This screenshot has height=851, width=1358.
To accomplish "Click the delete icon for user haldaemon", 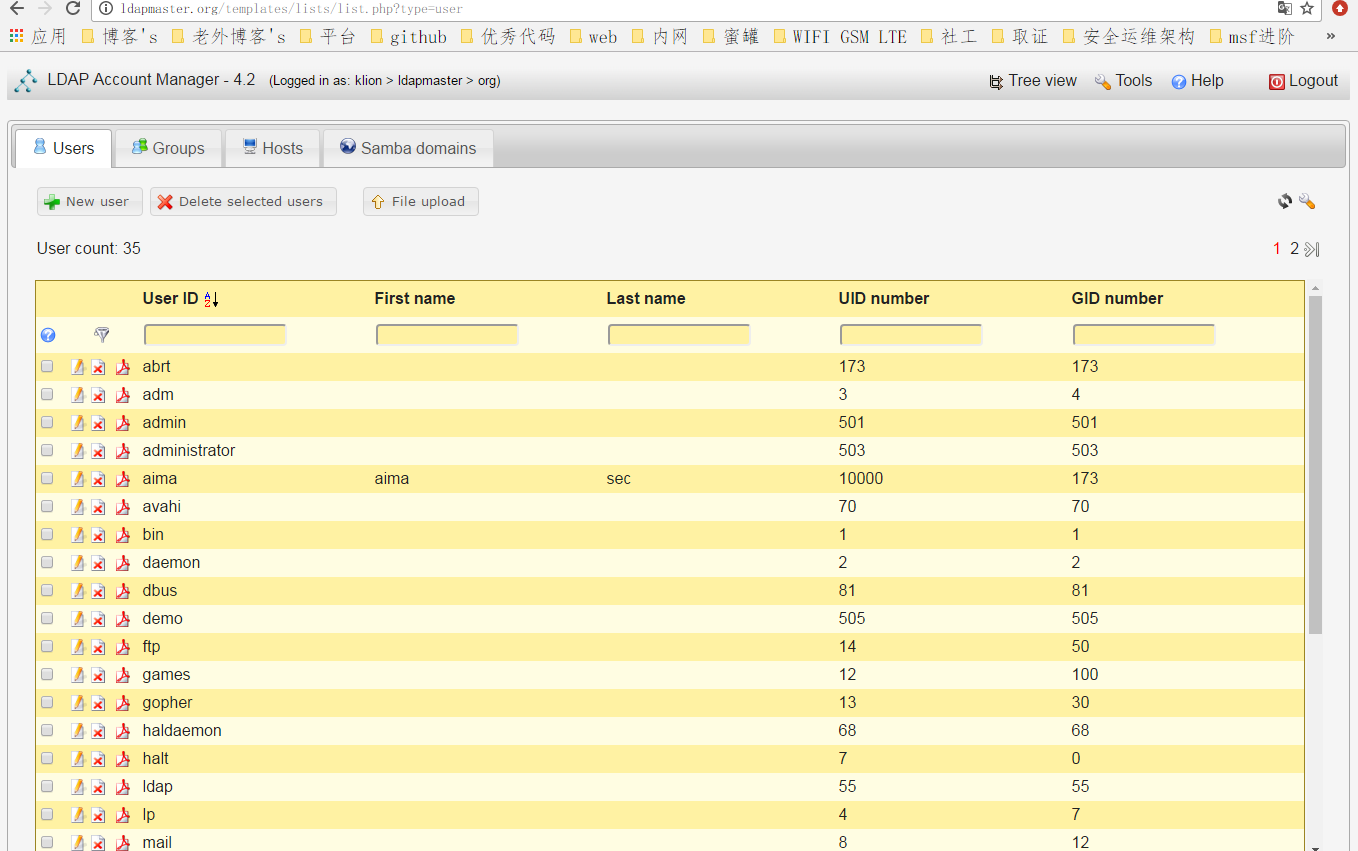I will [98, 731].
